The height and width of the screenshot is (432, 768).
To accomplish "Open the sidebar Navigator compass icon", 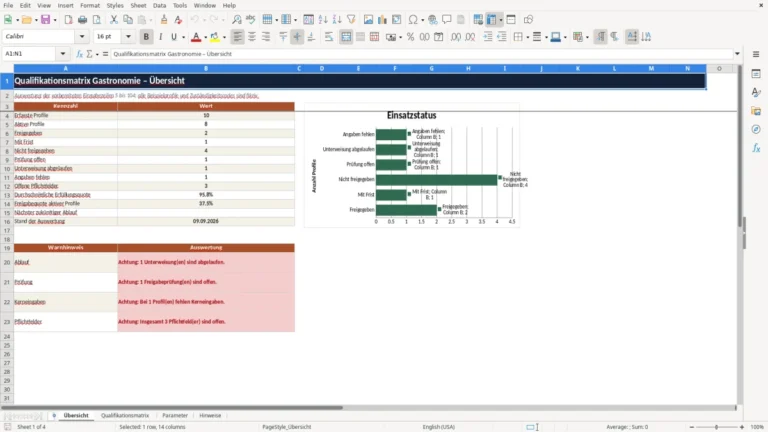I will [756, 129].
